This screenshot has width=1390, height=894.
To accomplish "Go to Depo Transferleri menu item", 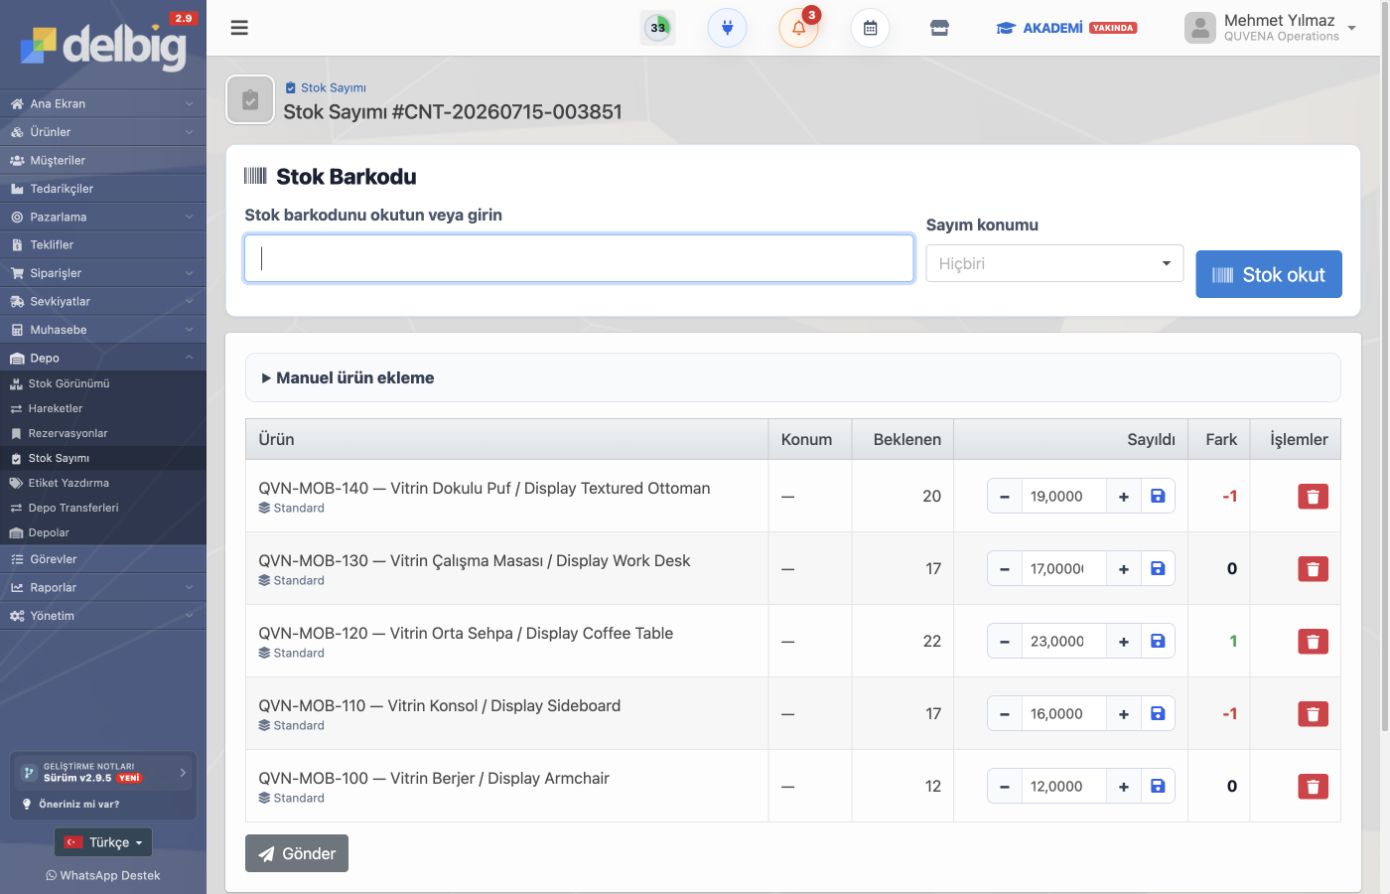I will tap(73, 508).
